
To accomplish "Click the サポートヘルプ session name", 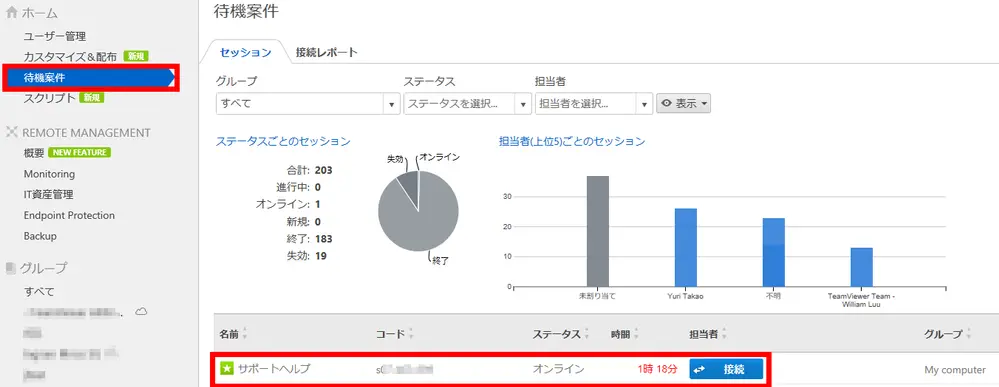I will 275,369.
